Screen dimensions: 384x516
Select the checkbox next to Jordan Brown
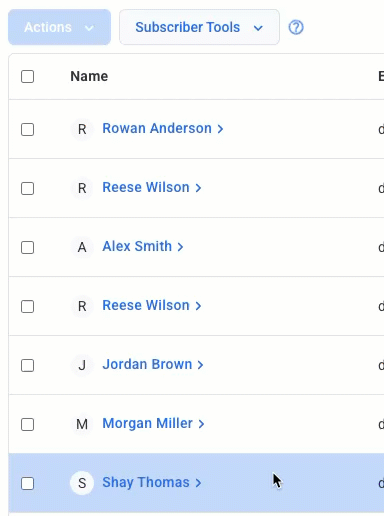(27, 365)
